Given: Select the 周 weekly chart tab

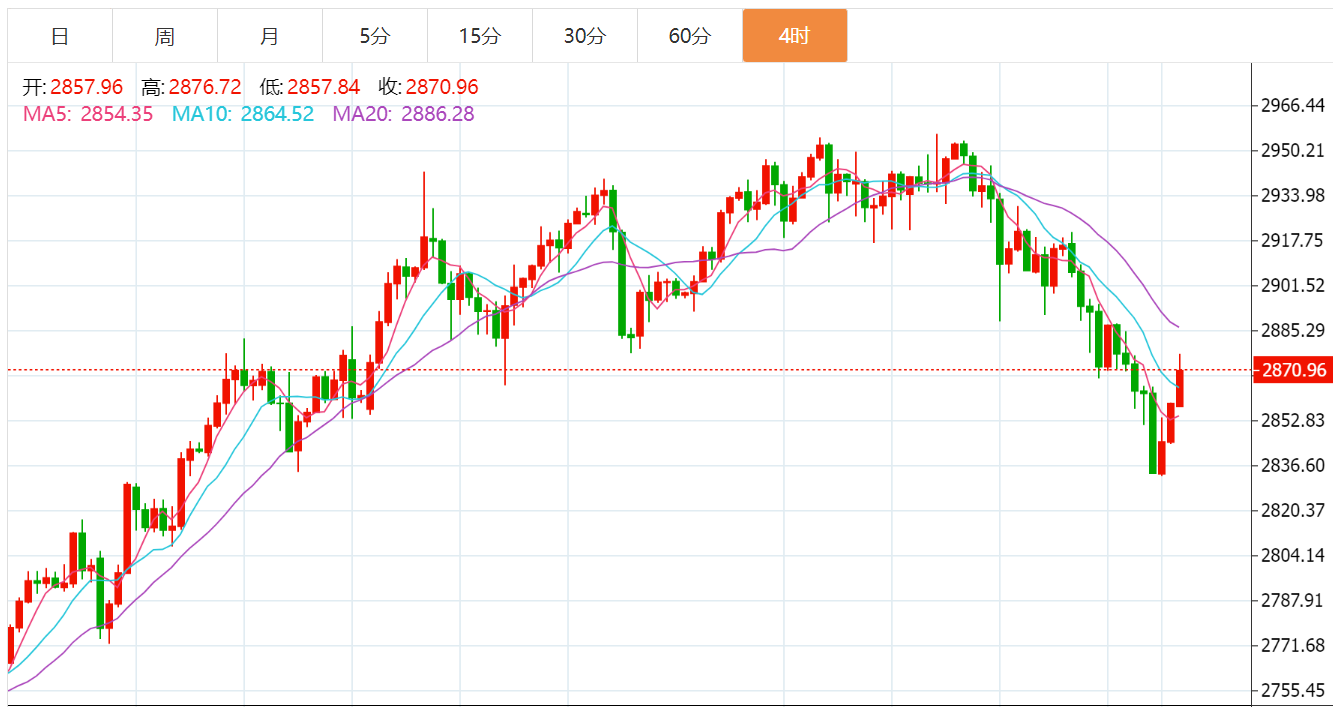Looking at the screenshot, I should pyautogui.click(x=165, y=37).
